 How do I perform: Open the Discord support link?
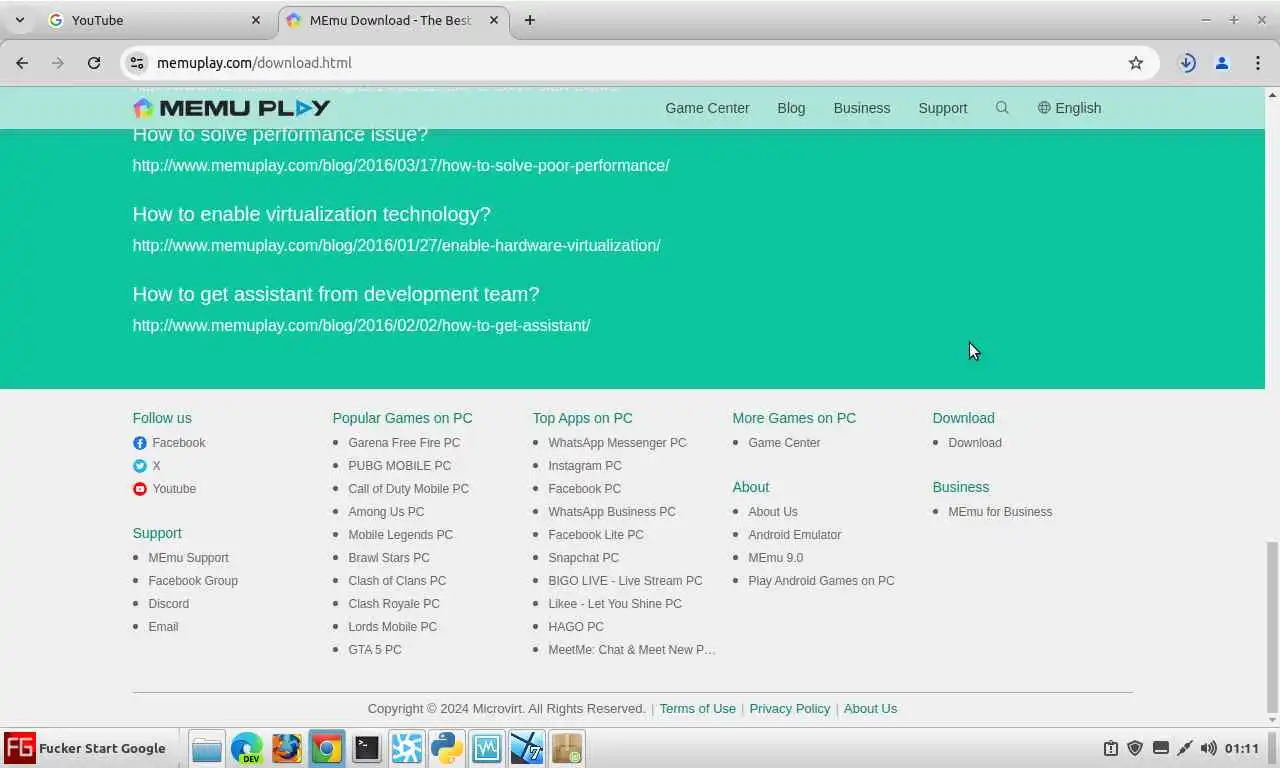(x=168, y=604)
